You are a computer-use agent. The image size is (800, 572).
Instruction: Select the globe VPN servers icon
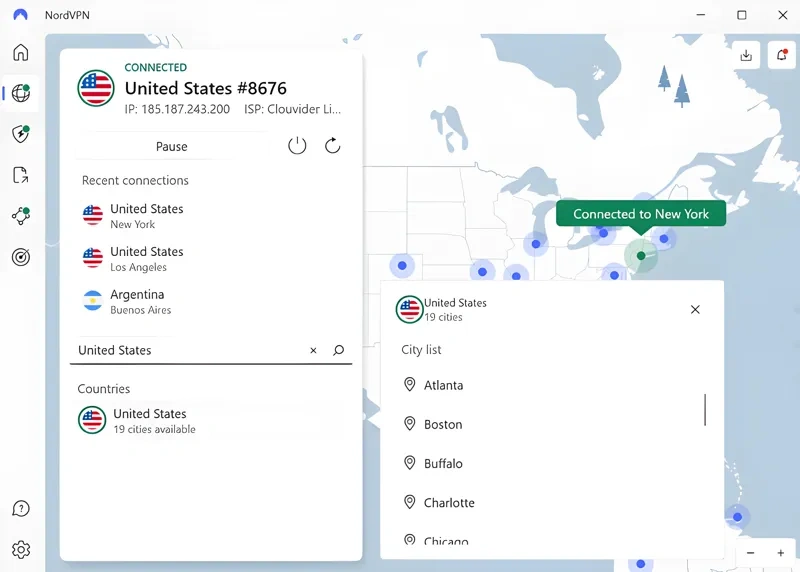point(21,94)
